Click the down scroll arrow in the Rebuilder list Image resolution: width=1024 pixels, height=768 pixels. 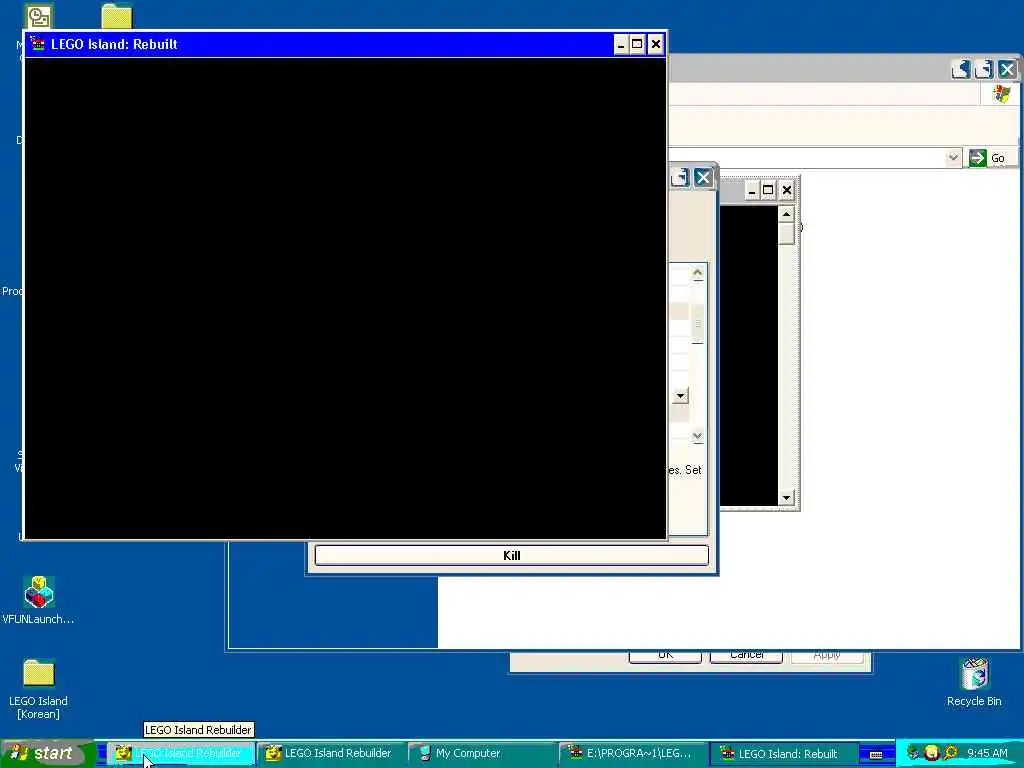pos(697,436)
